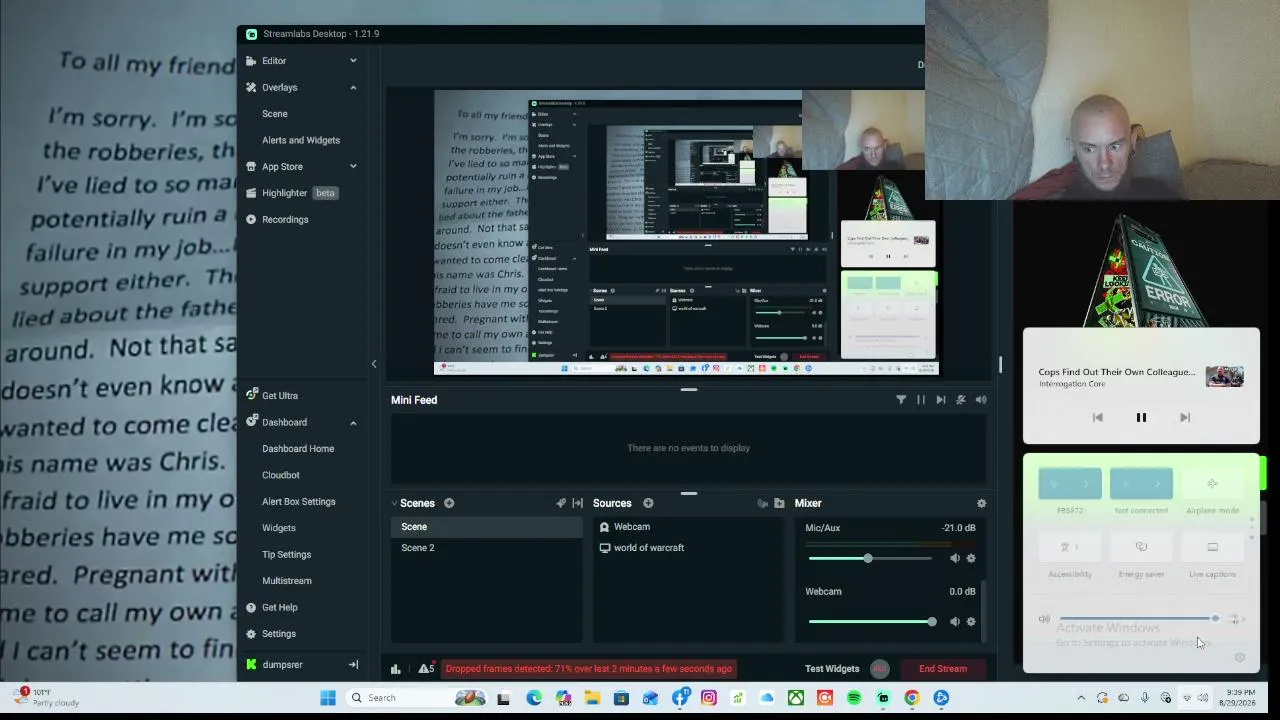Open Mic/Aux source settings gear
The image size is (1280, 720).
click(971, 558)
